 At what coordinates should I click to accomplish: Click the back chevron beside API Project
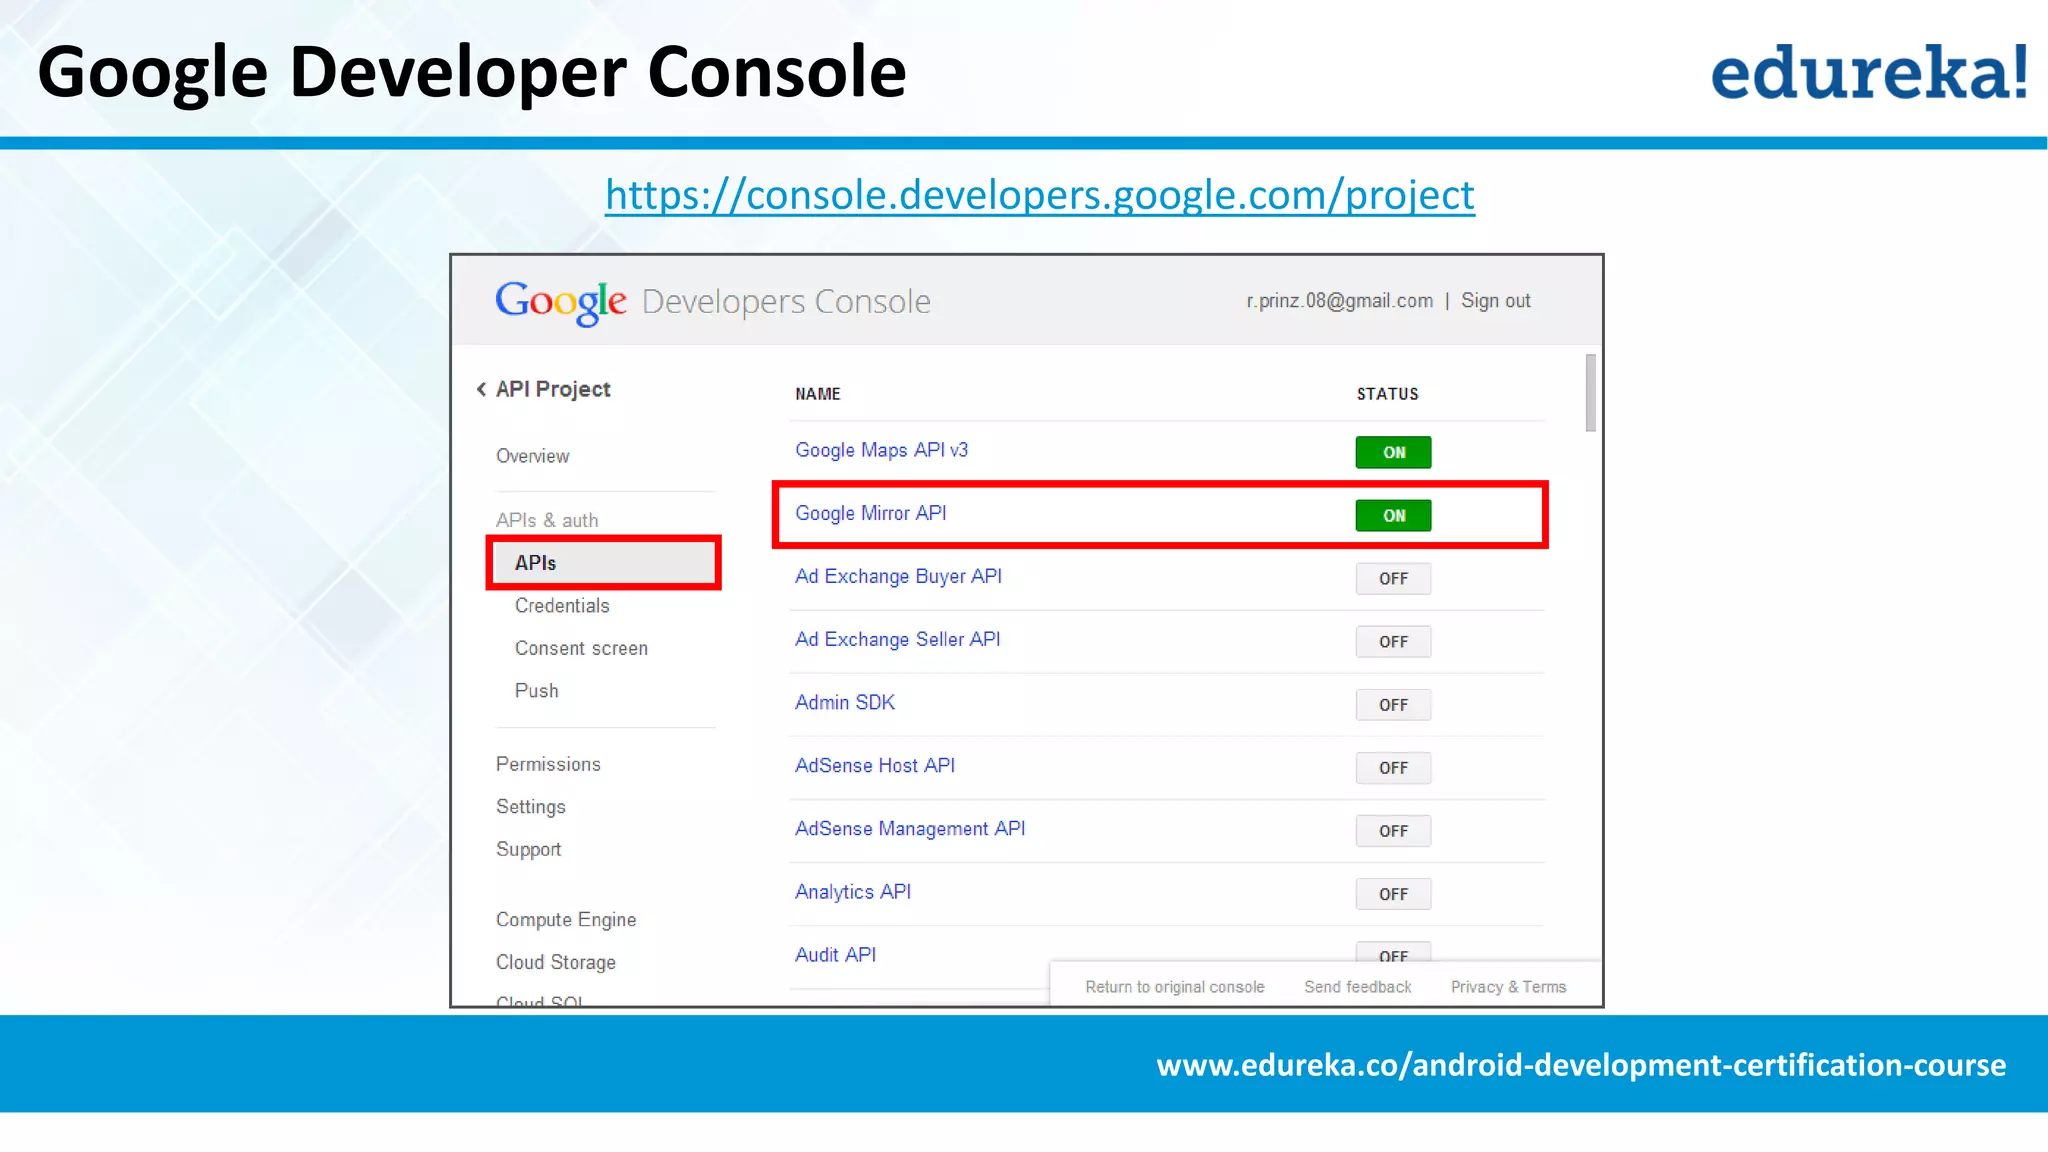click(481, 389)
